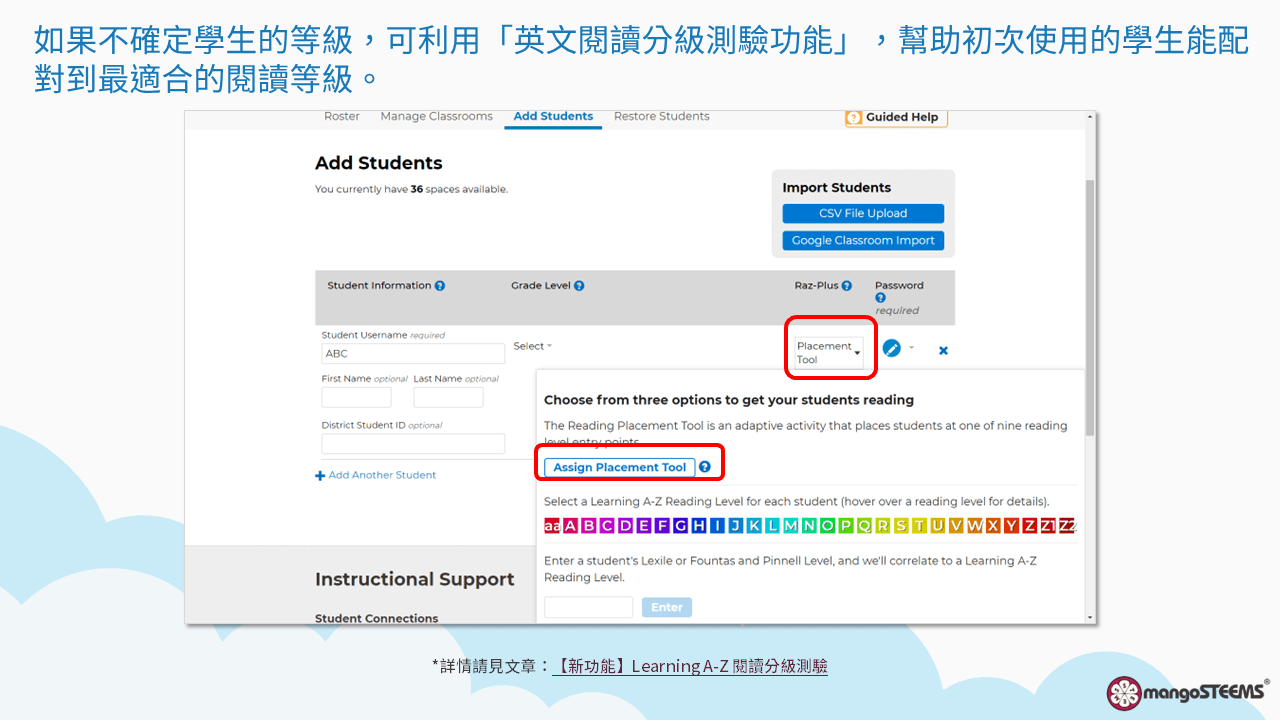Image resolution: width=1280 pixels, height=720 pixels.
Task: Click Google Classroom Import button
Action: pos(863,241)
